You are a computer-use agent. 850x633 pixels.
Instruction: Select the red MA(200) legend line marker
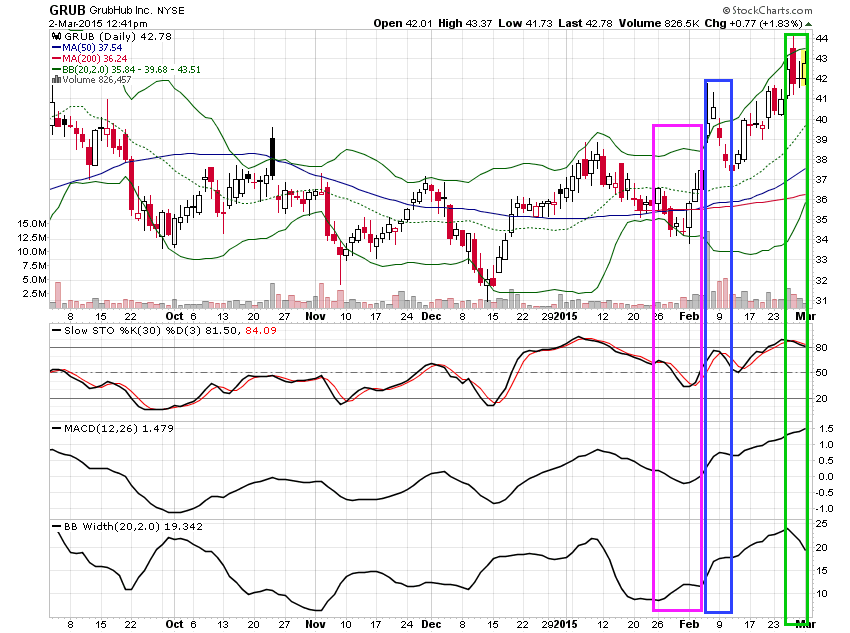(x=56, y=59)
